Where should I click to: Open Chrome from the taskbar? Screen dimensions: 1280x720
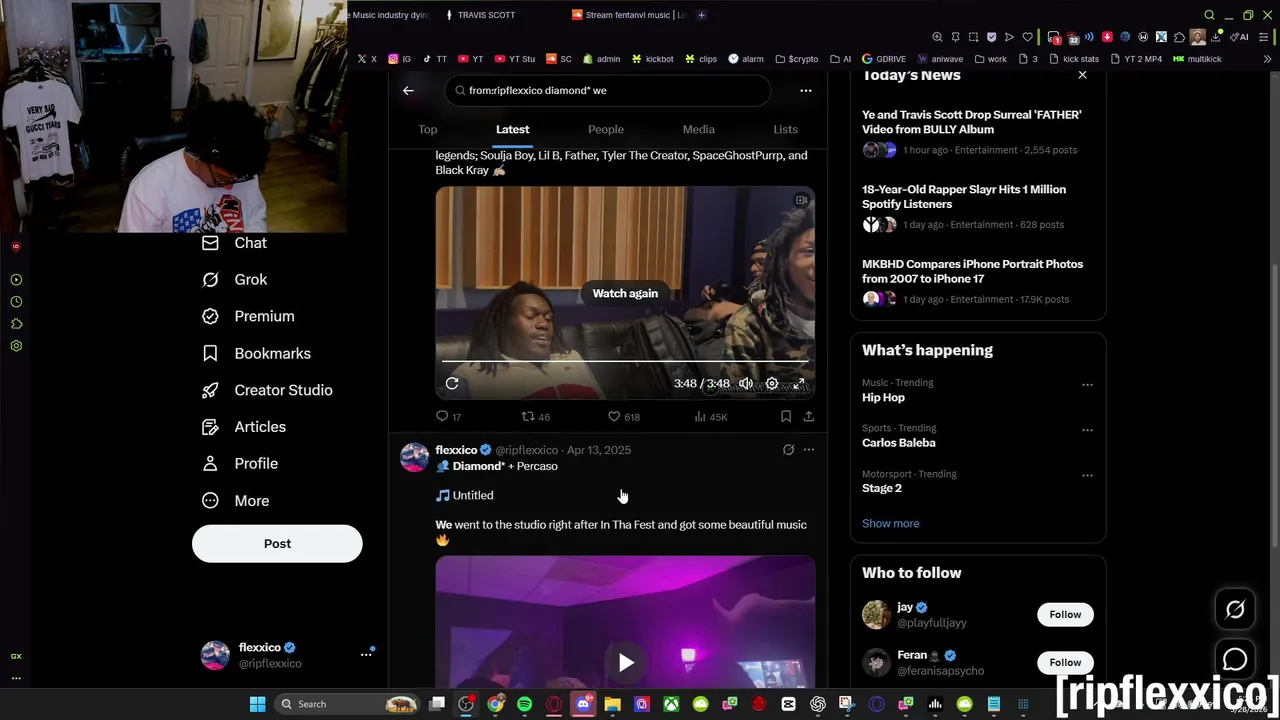[495, 704]
